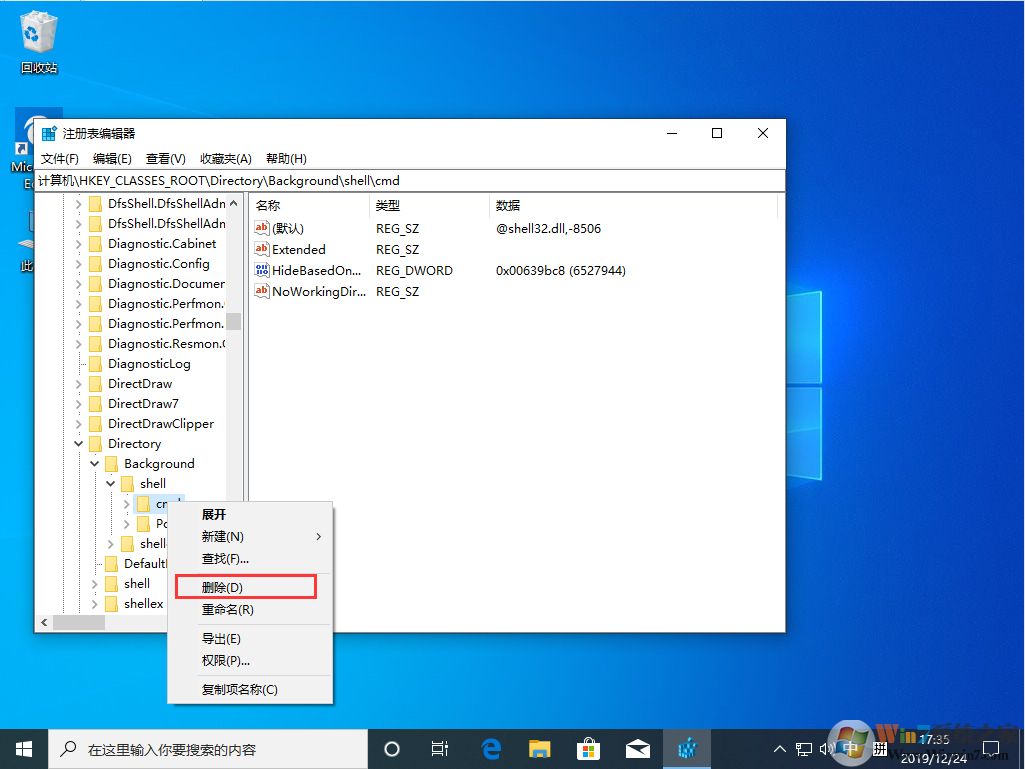Collapse the Background registry key
Screen dimensions: 1025x769
click(x=94, y=463)
